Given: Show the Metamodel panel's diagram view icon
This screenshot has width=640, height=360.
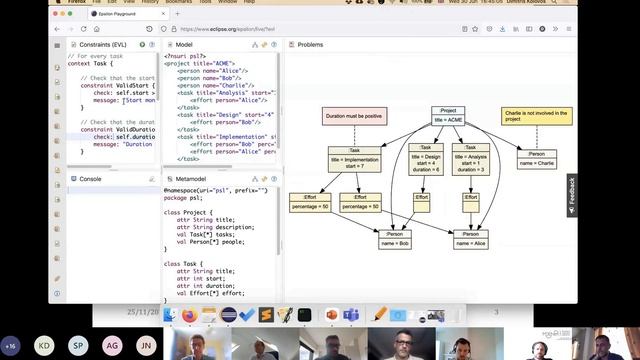Looking at the screenshot, I should coord(255,179).
